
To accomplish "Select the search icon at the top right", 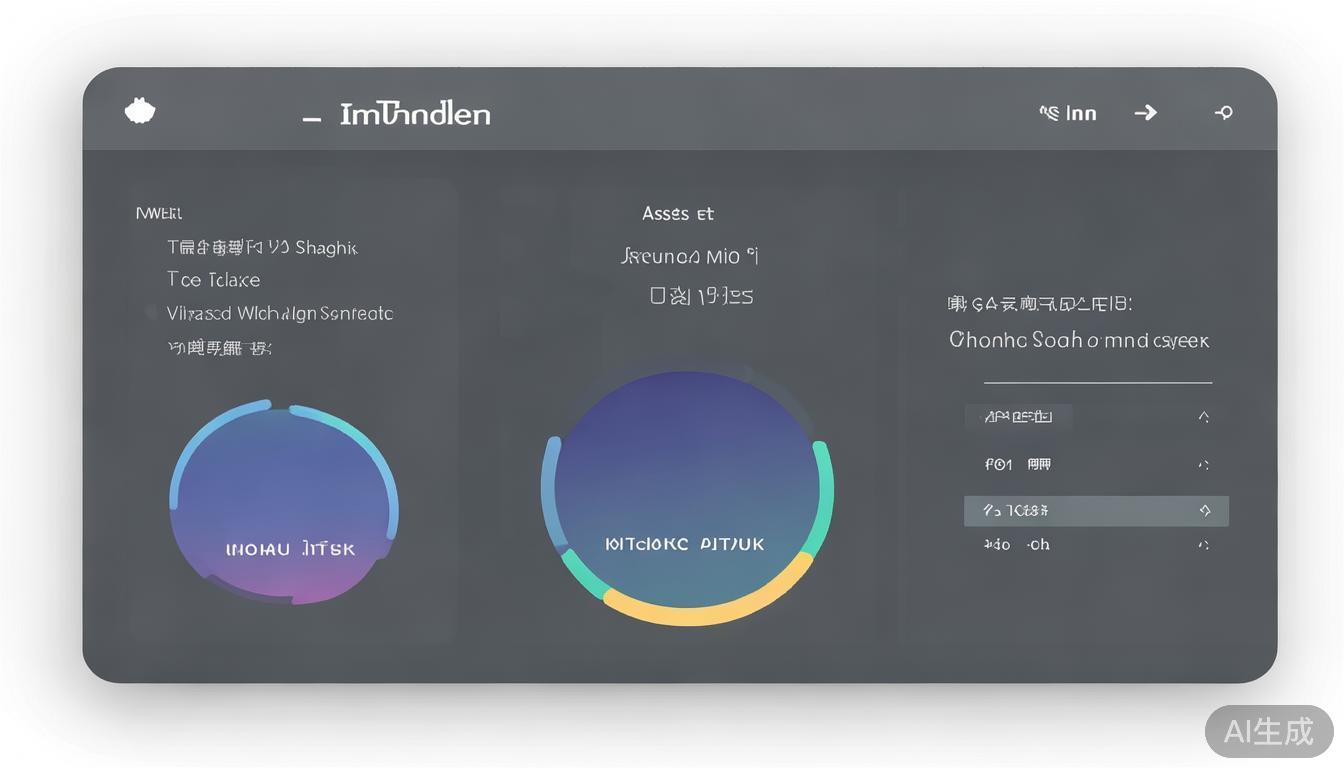I will pyautogui.click(x=1224, y=113).
